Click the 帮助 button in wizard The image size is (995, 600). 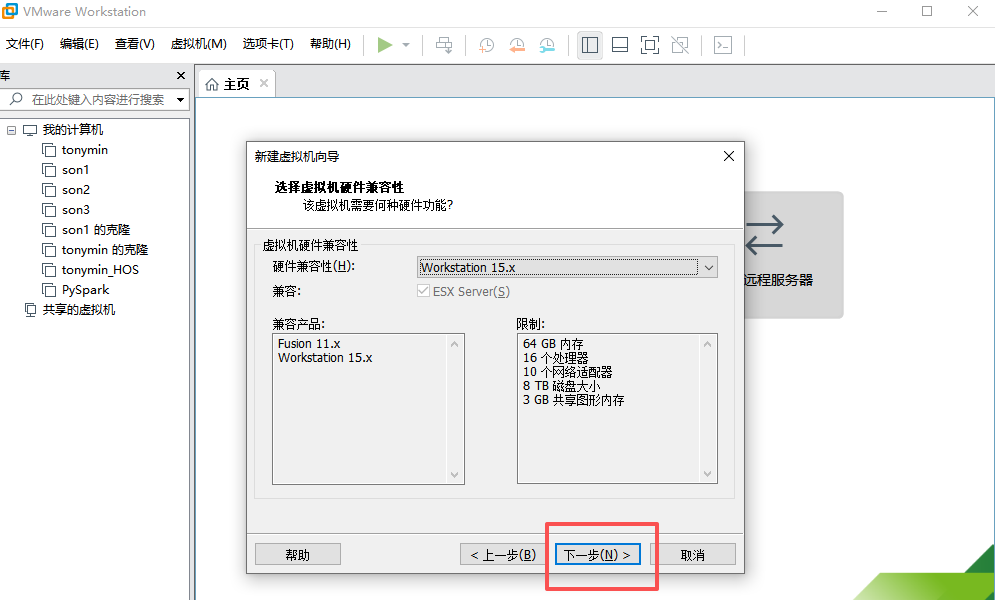click(298, 554)
